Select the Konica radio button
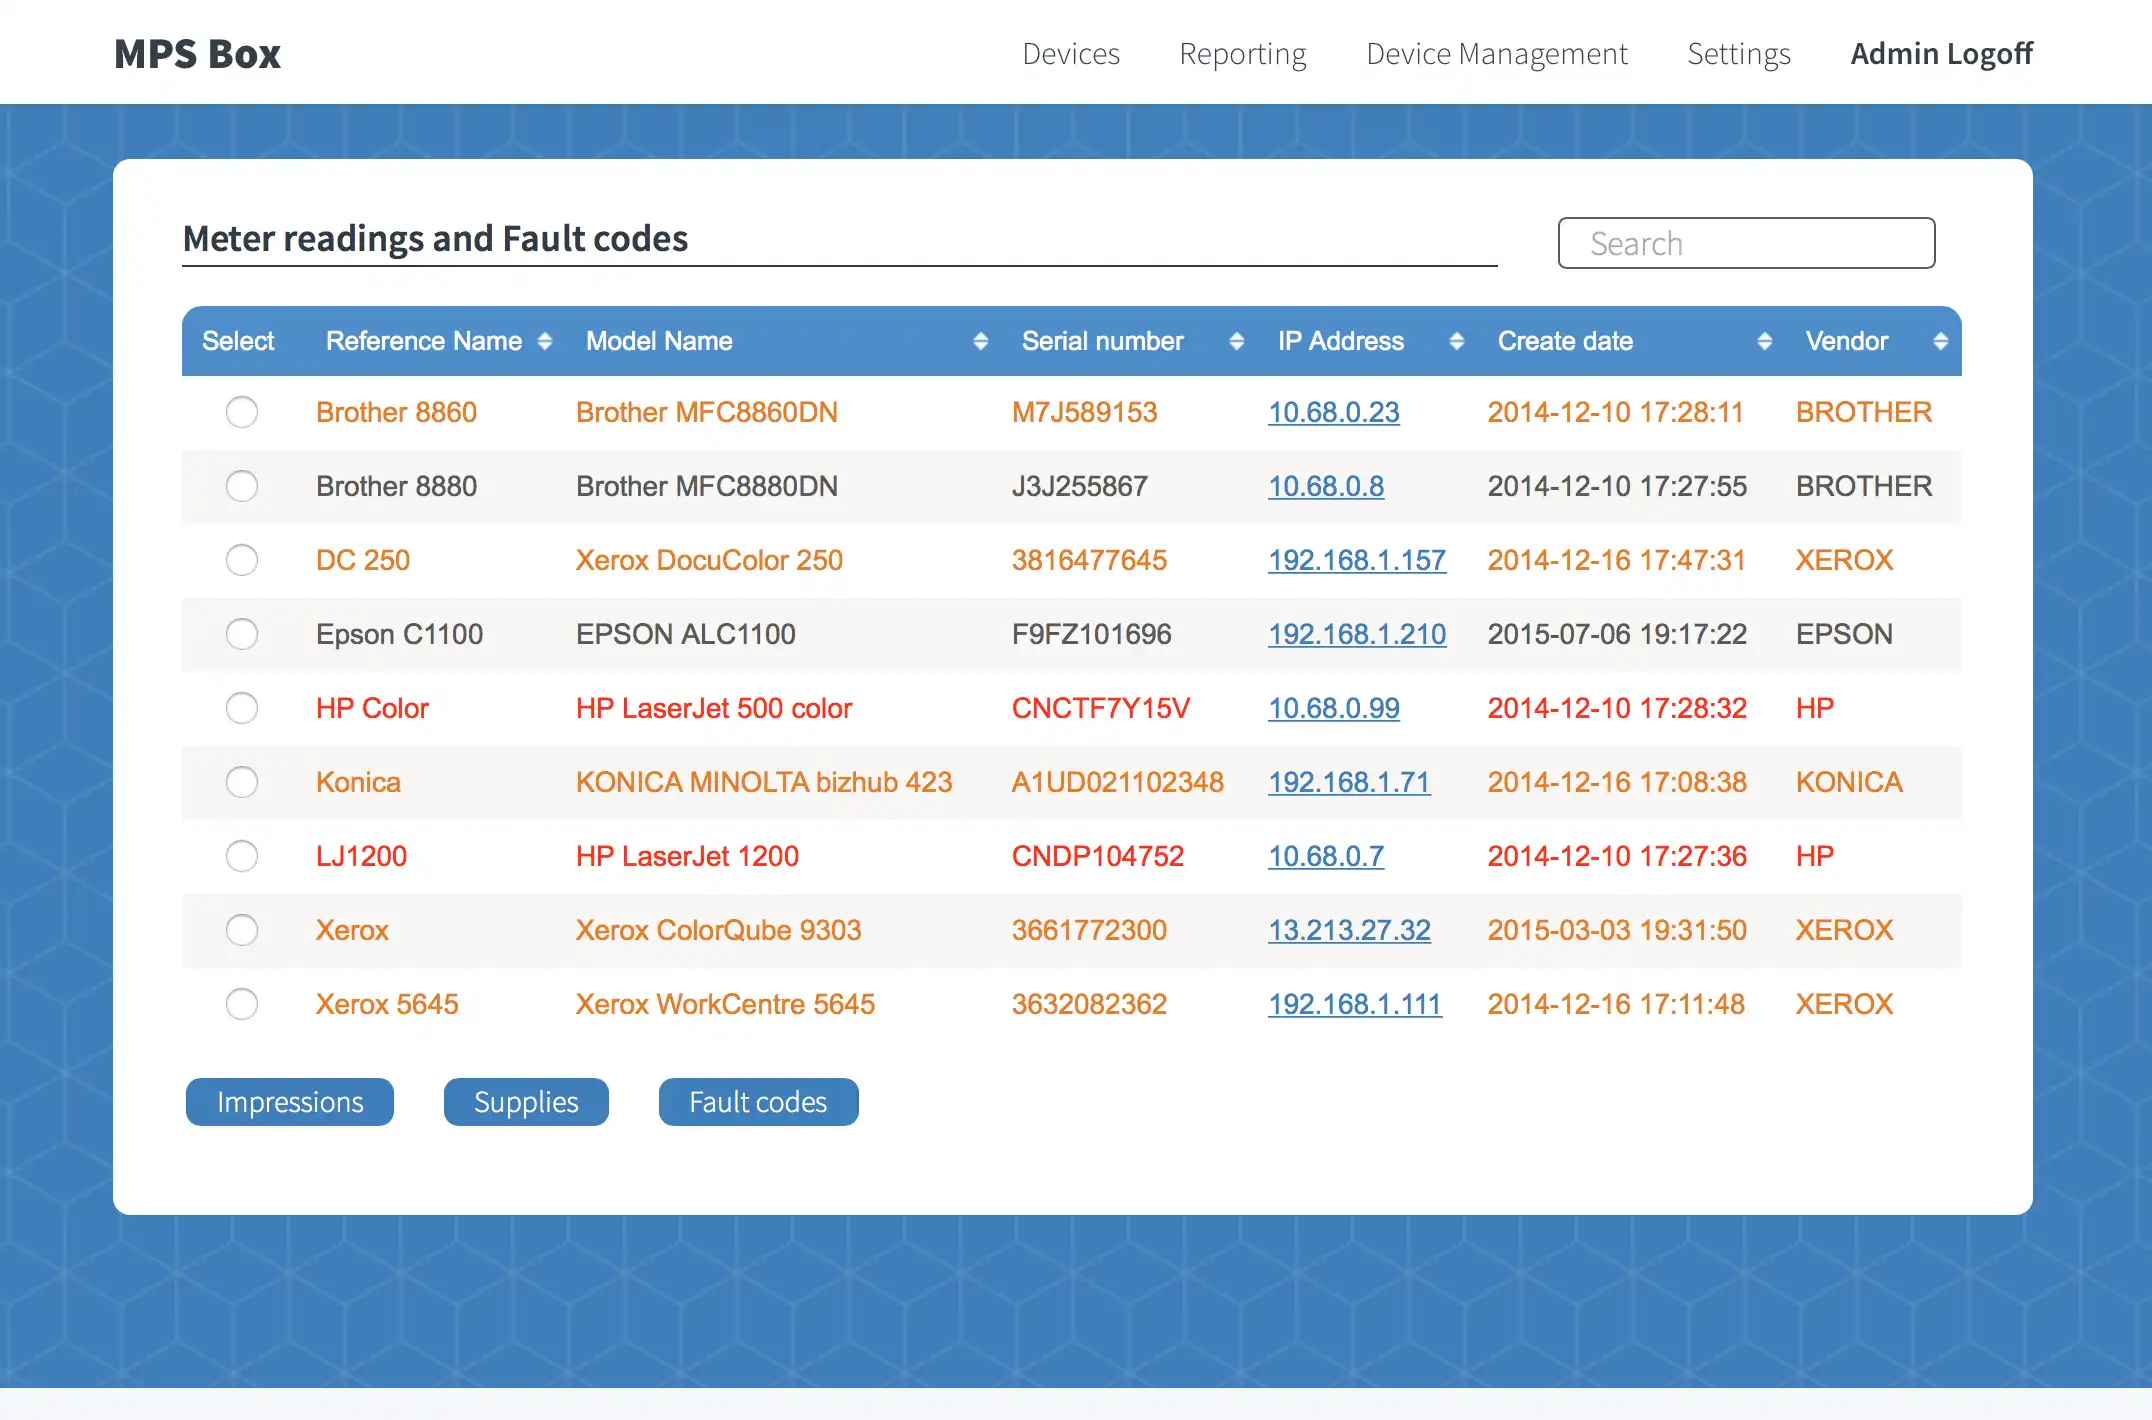This screenshot has height=1420, width=2152. 242,782
